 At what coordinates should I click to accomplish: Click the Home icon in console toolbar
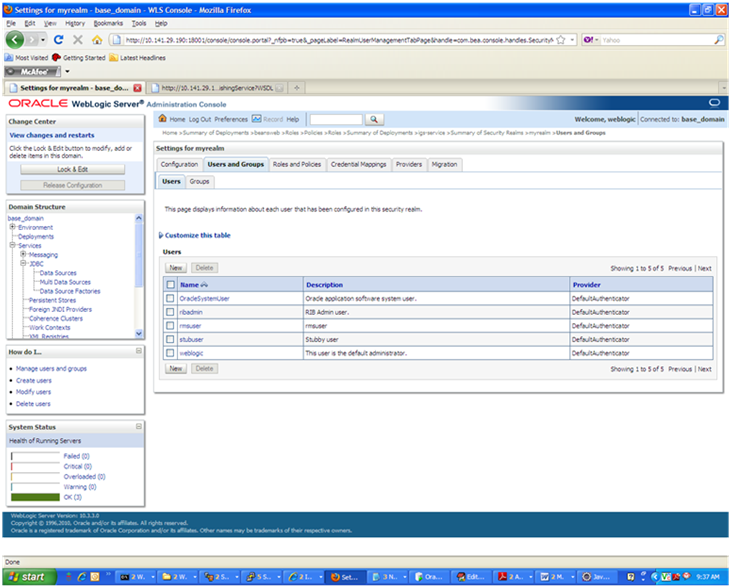(x=163, y=119)
